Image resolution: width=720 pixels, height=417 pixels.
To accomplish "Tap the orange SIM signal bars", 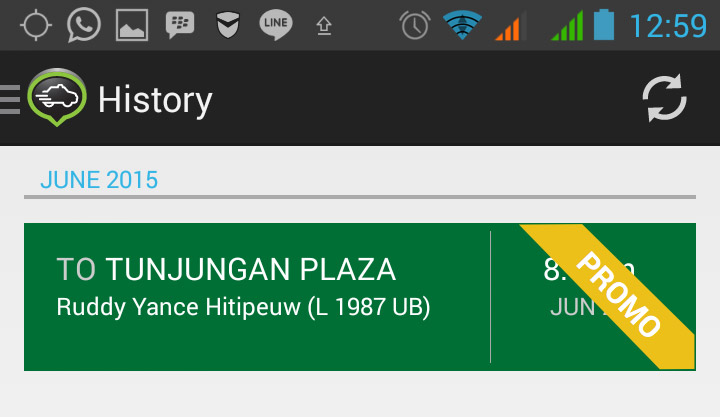I will [510, 26].
